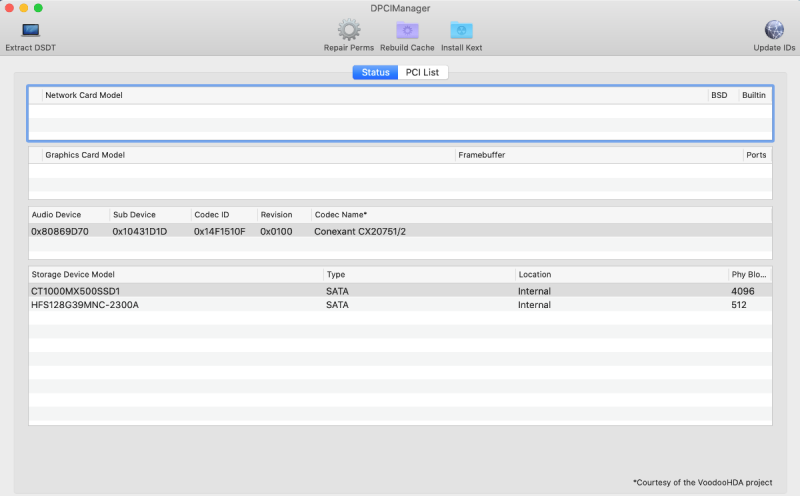The height and width of the screenshot is (496, 800).
Task: Minimize the DPCIManager window
Action: pos(24,8)
